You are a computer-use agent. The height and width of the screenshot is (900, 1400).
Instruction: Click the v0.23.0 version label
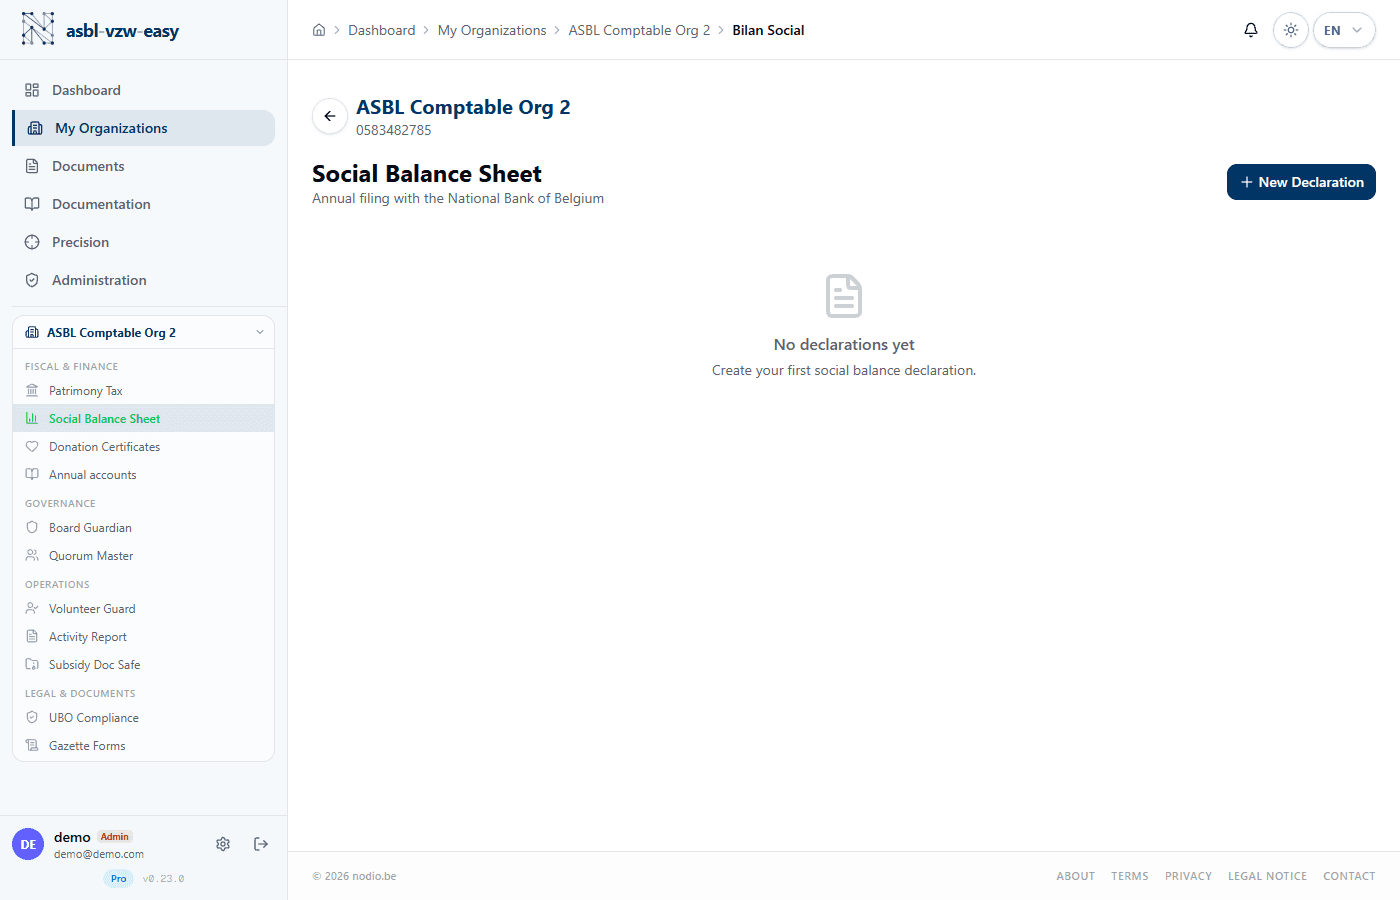point(163,879)
